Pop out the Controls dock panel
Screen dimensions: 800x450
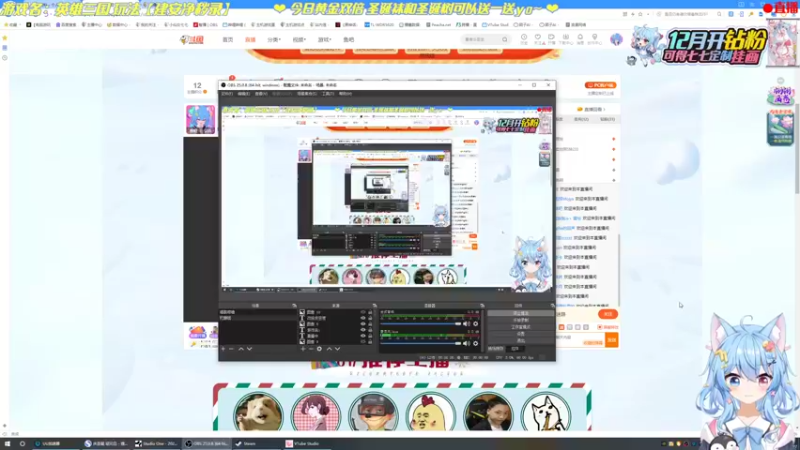552,305
